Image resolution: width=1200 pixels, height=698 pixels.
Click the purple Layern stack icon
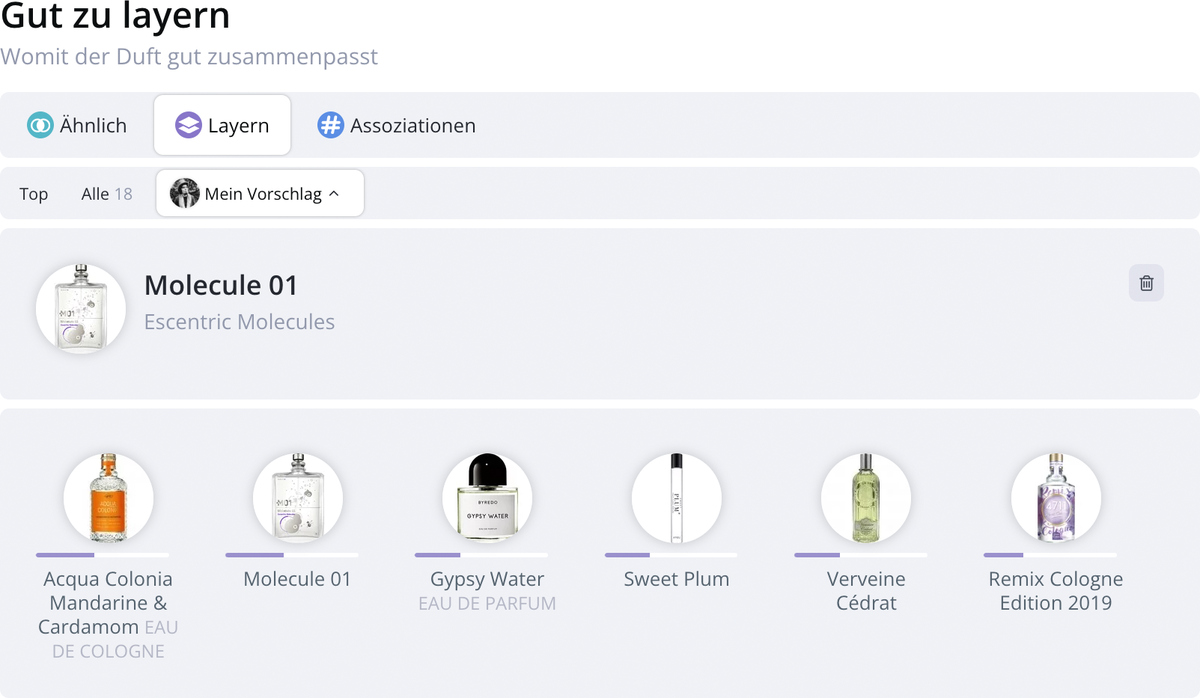pyautogui.click(x=188, y=125)
